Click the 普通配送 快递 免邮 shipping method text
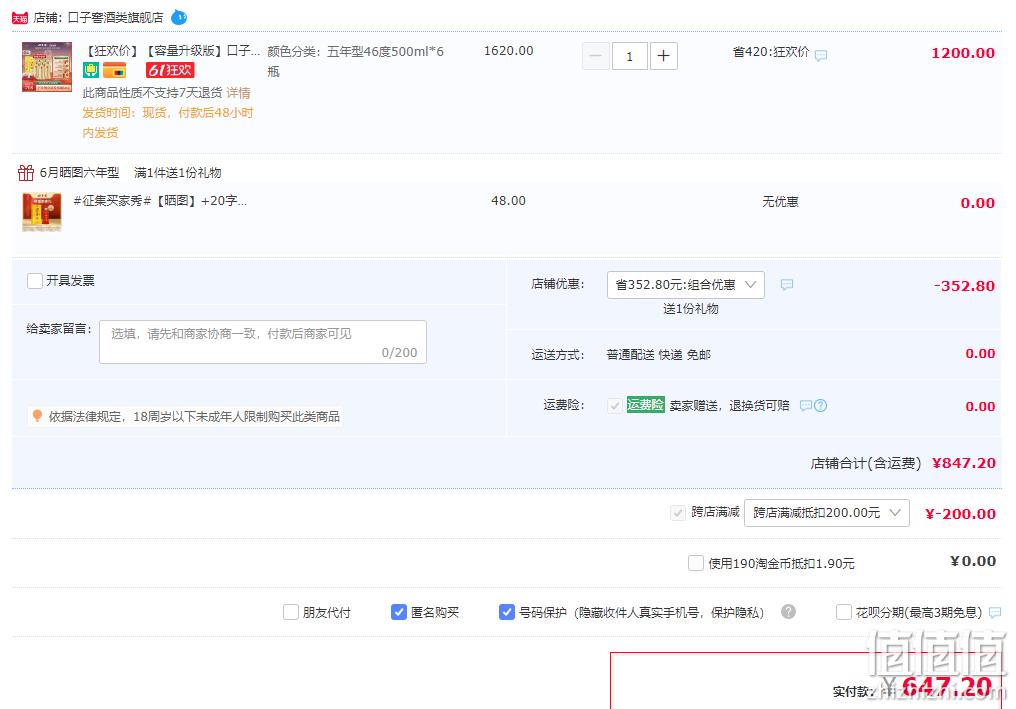The height and width of the screenshot is (709, 1016). [x=658, y=354]
